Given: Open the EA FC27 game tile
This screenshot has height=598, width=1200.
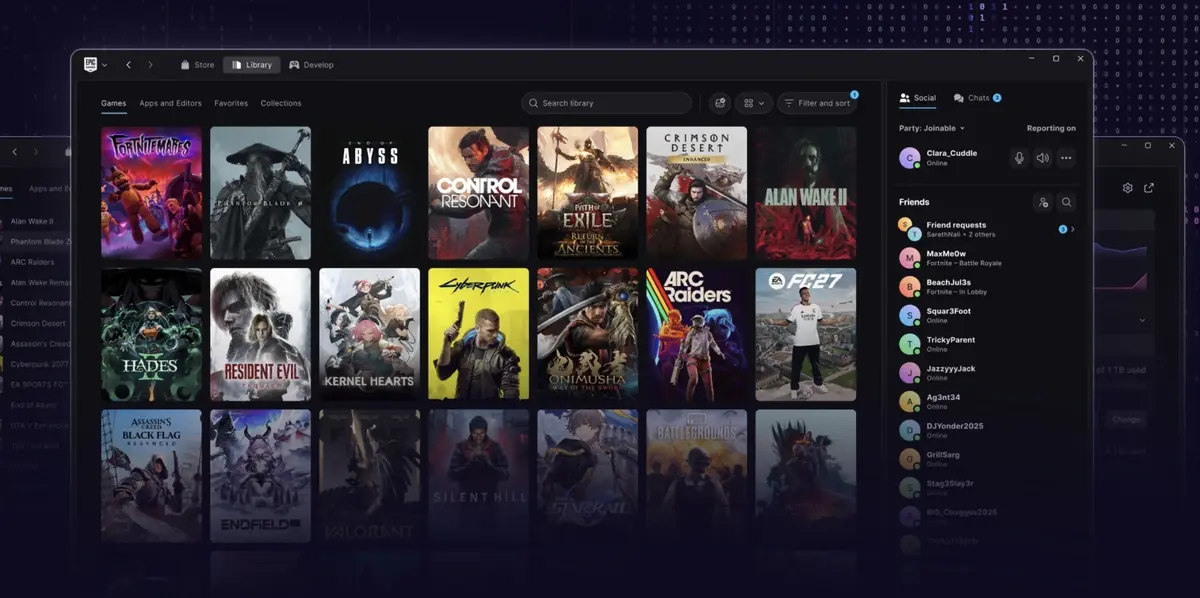Looking at the screenshot, I should pos(805,334).
